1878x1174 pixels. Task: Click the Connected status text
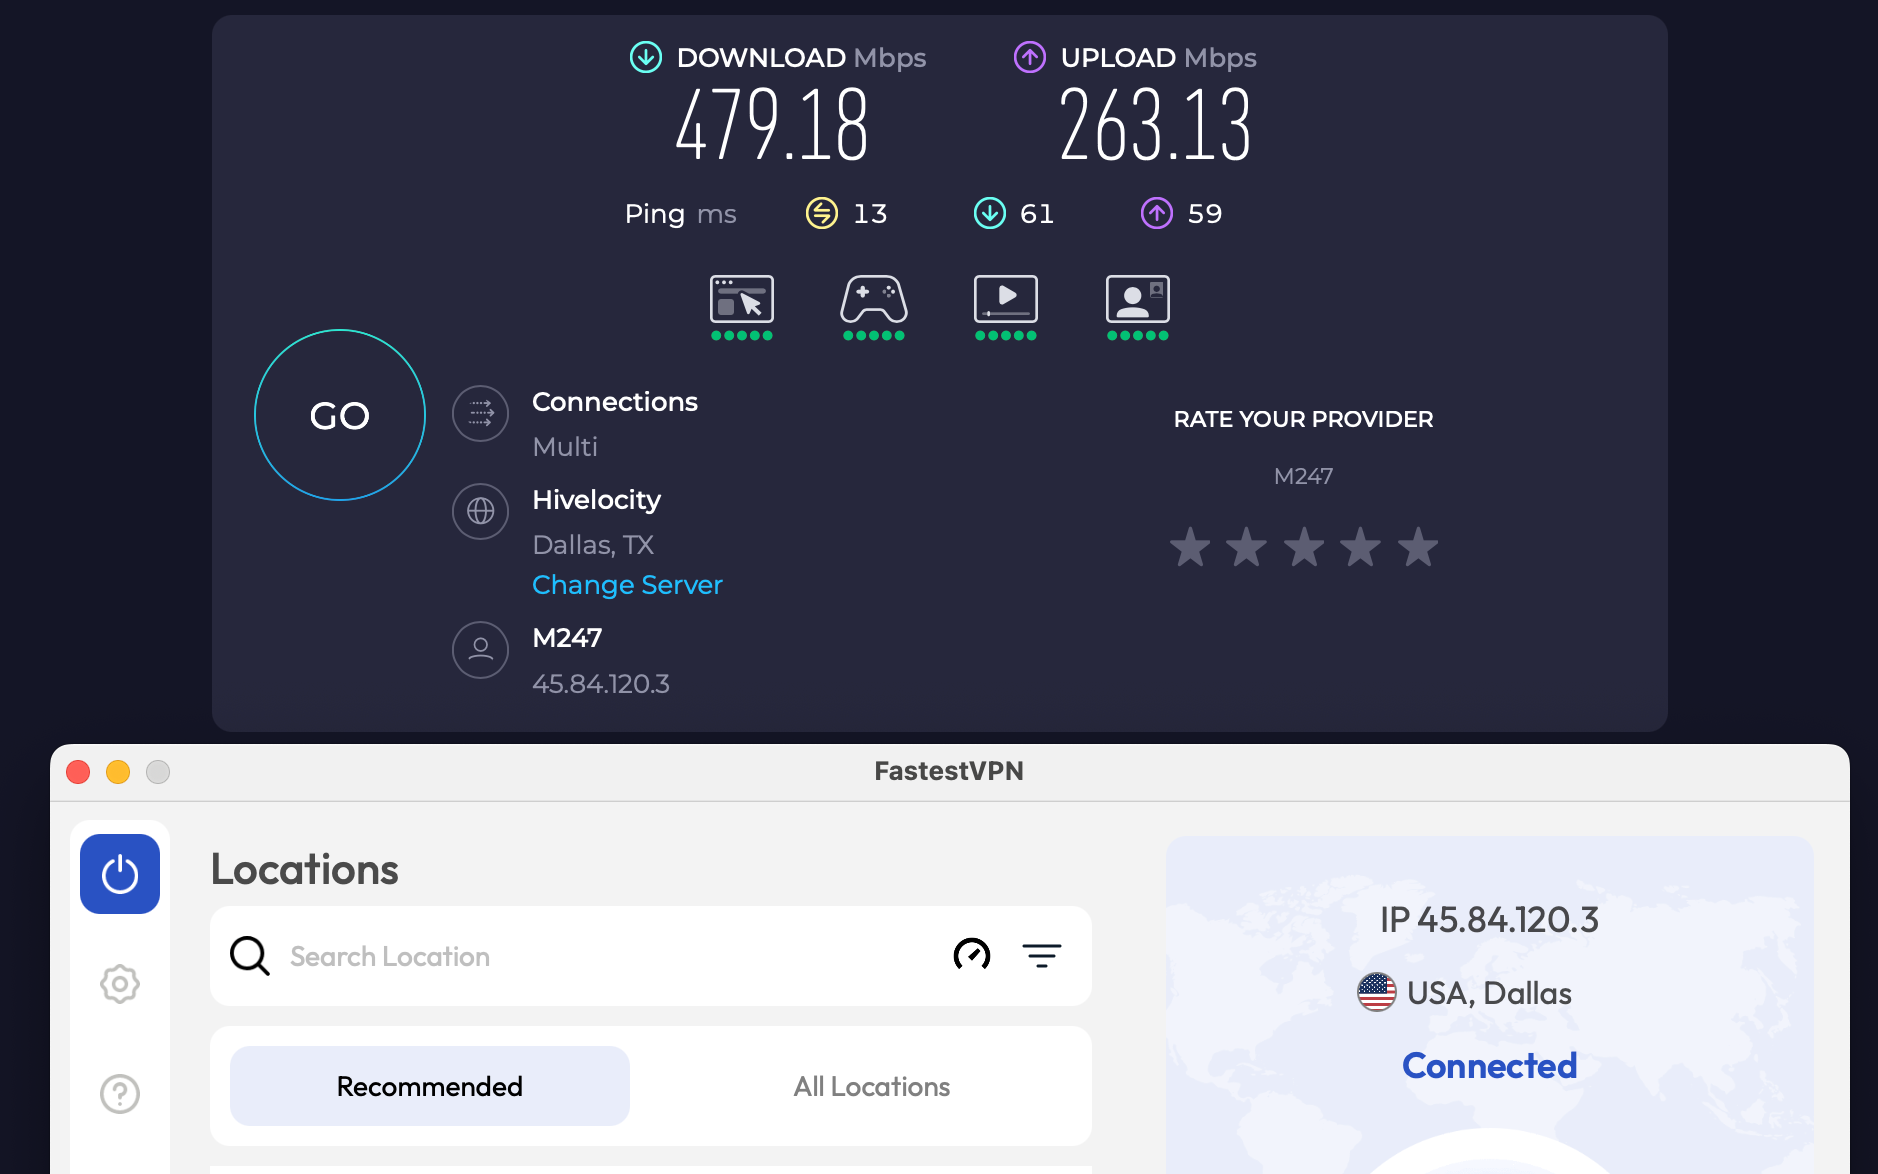1490,1066
